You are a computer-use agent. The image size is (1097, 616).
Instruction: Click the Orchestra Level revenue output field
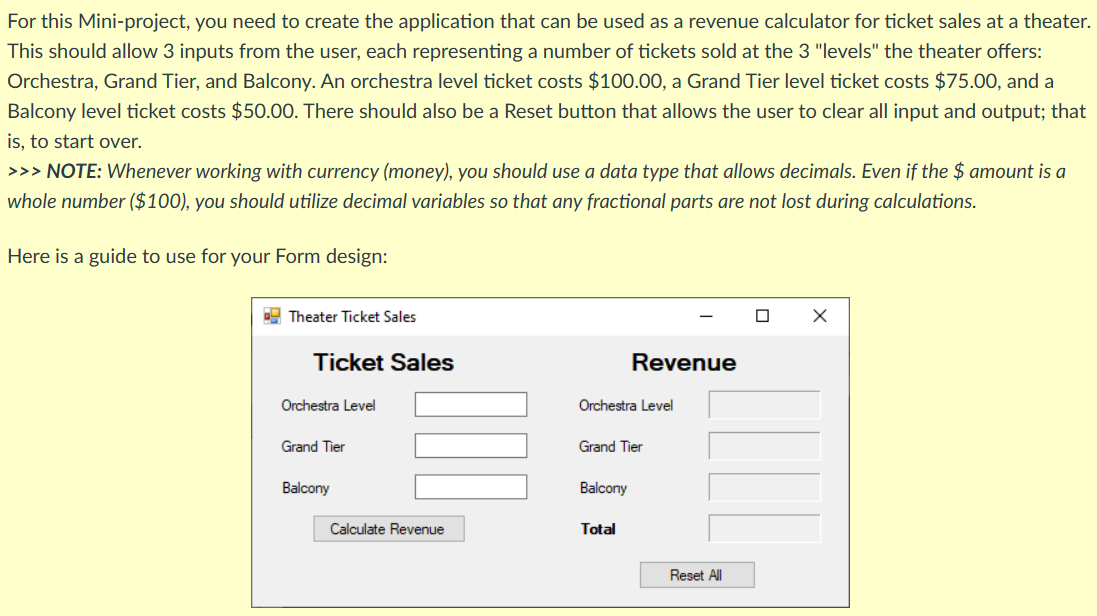coord(763,404)
